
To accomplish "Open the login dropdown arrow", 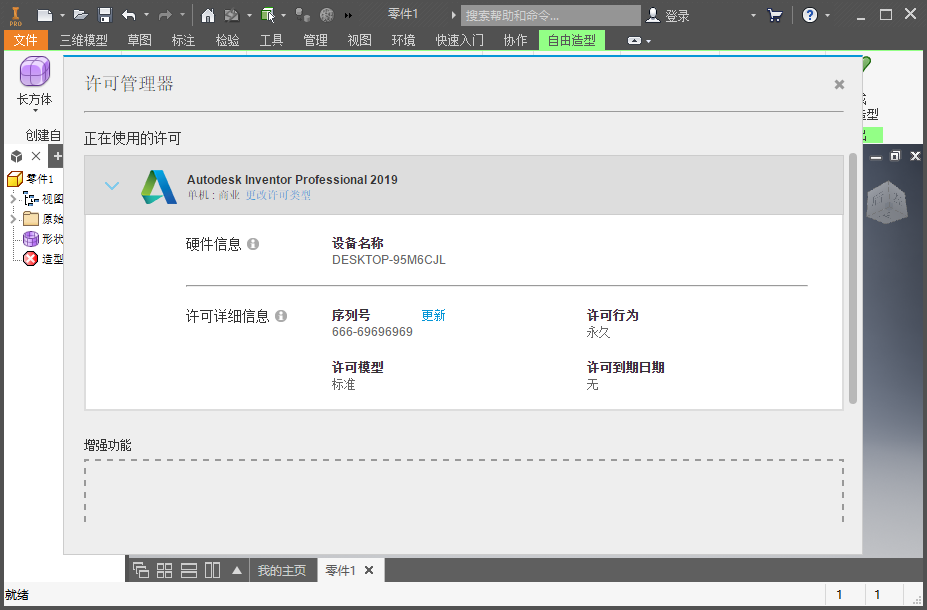I will 753,15.
